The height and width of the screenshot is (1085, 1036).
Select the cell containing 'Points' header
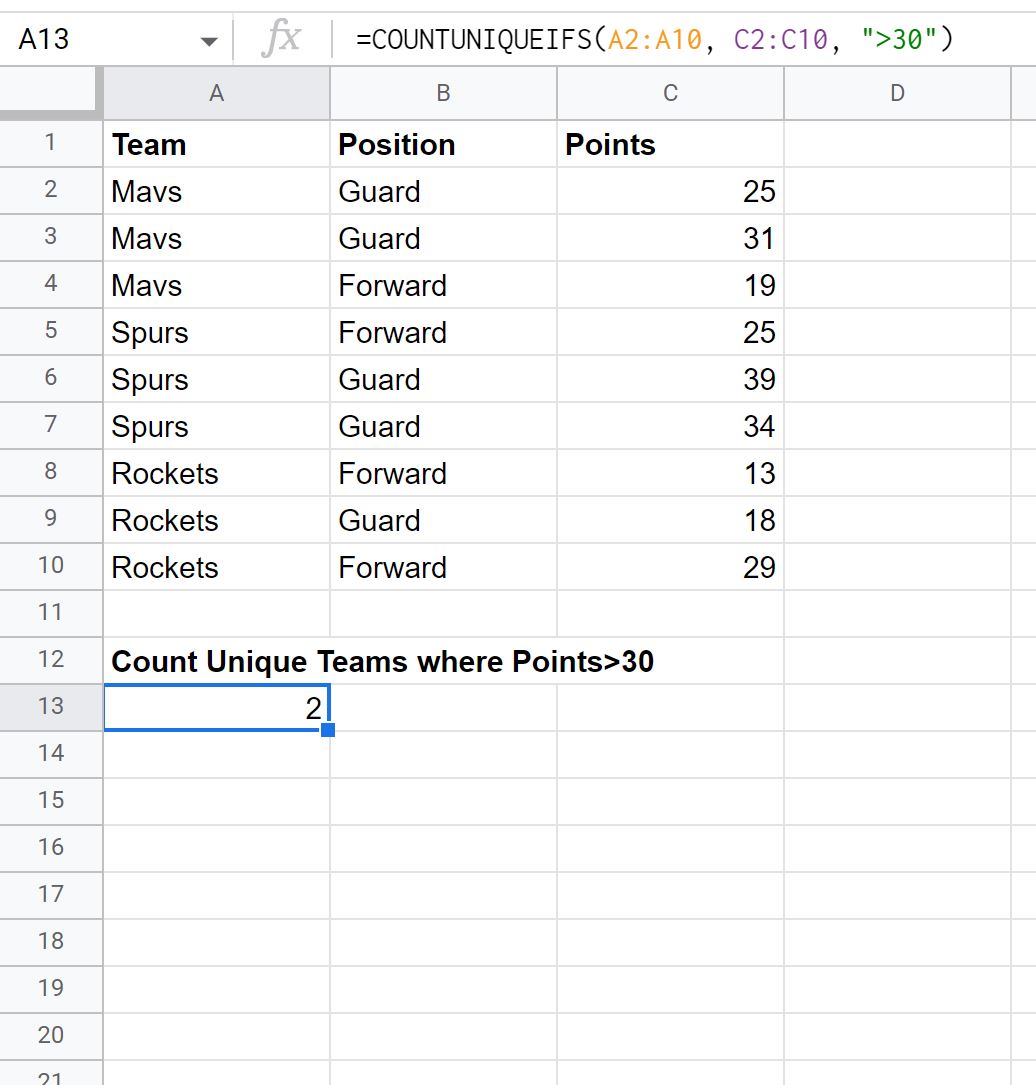(670, 144)
